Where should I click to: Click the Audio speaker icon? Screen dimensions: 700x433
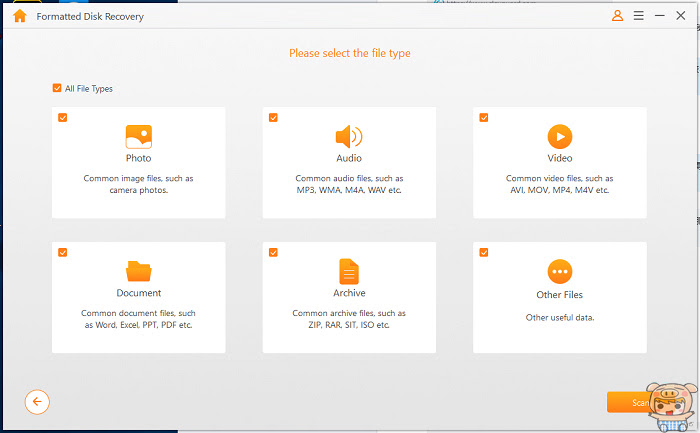(x=349, y=137)
